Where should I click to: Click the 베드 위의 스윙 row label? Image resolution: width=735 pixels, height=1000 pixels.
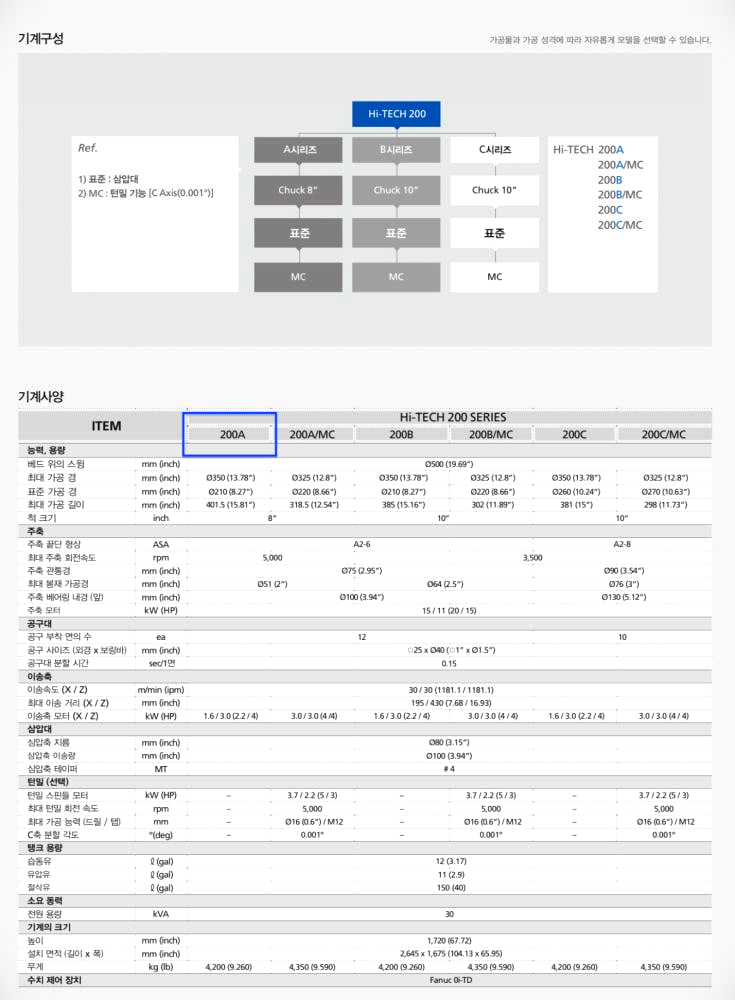coord(56,464)
